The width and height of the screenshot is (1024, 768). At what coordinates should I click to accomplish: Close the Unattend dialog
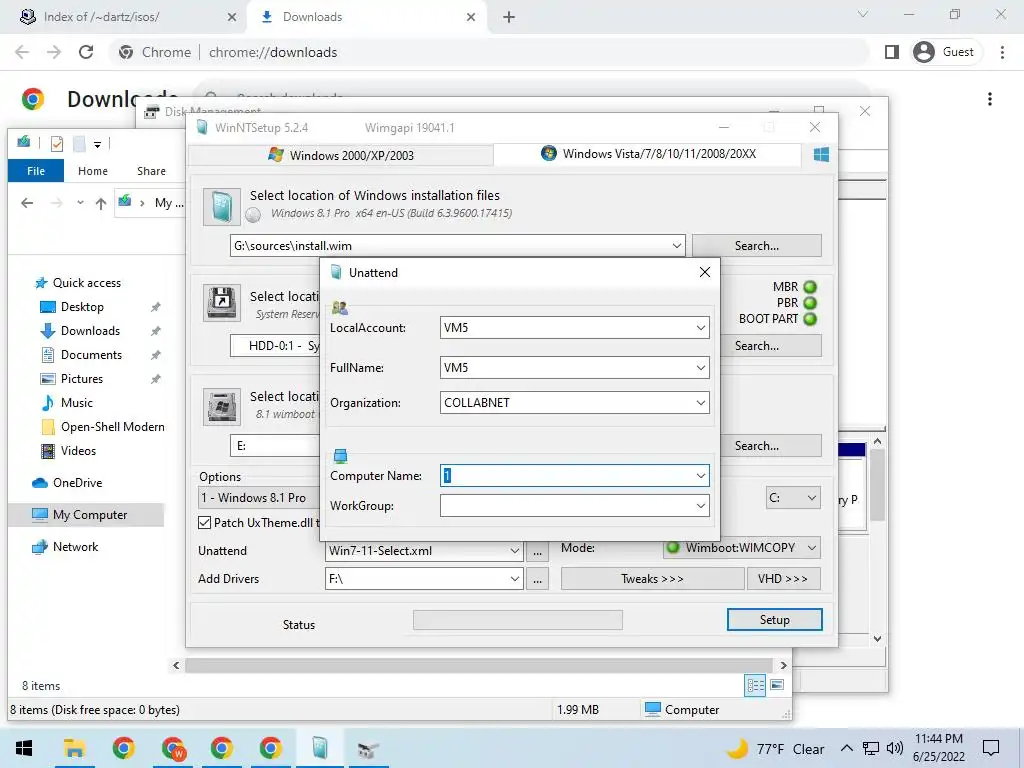point(705,272)
